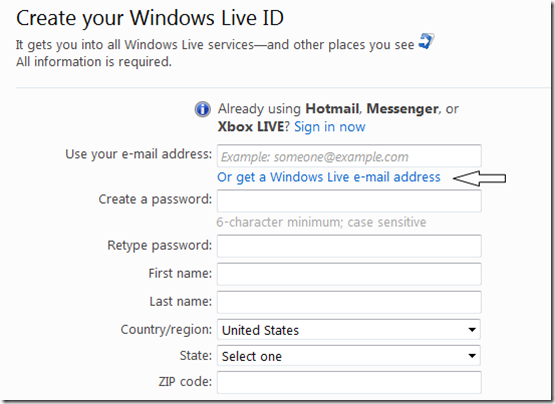The width and height of the screenshot is (555, 404).
Task: Click the Country/region label
Action: (166, 330)
